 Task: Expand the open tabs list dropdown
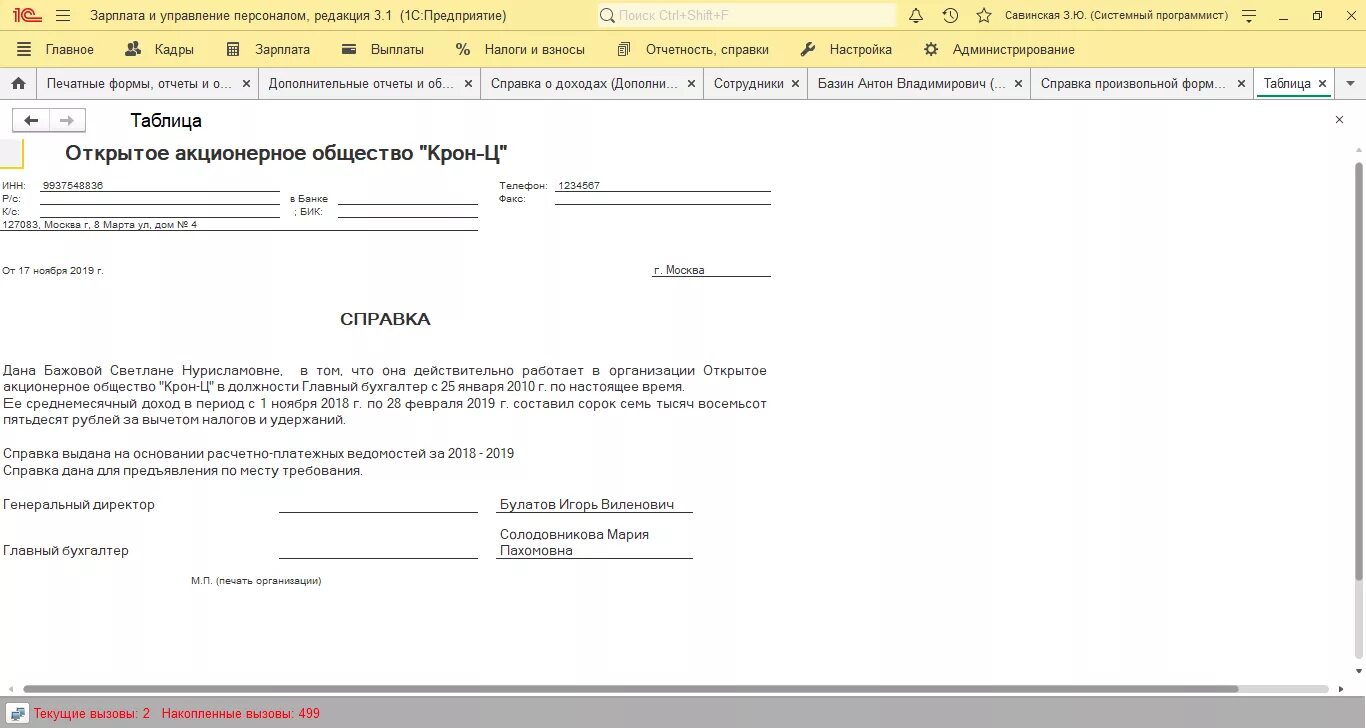[x=1349, y=84]
